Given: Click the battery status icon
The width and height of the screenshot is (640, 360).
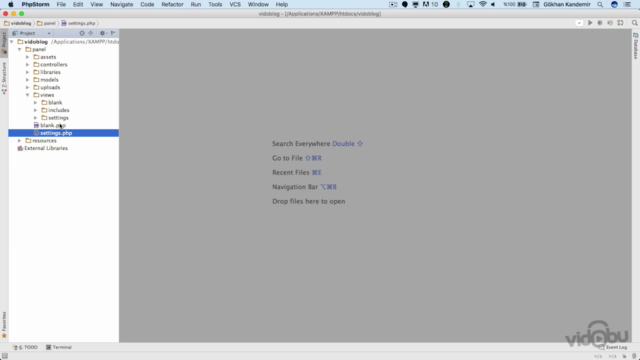Looking at the screenshot, I should [x=522, y=4].
